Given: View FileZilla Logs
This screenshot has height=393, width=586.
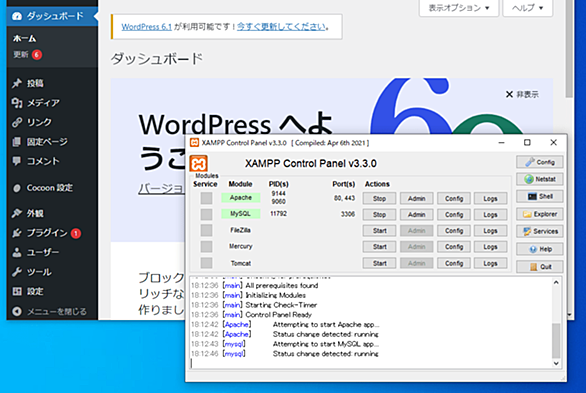Looking at the screenshot, I should [490, 230].
